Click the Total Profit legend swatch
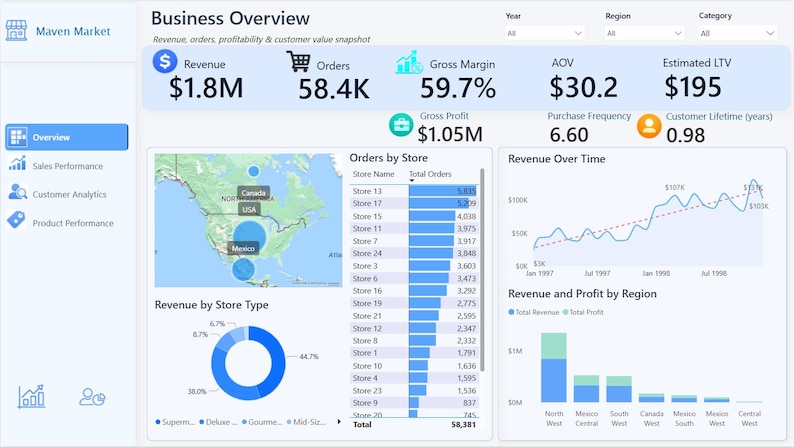Image resolution: width=794 pixels, height=447 pixels. click(x=565, y=312)
